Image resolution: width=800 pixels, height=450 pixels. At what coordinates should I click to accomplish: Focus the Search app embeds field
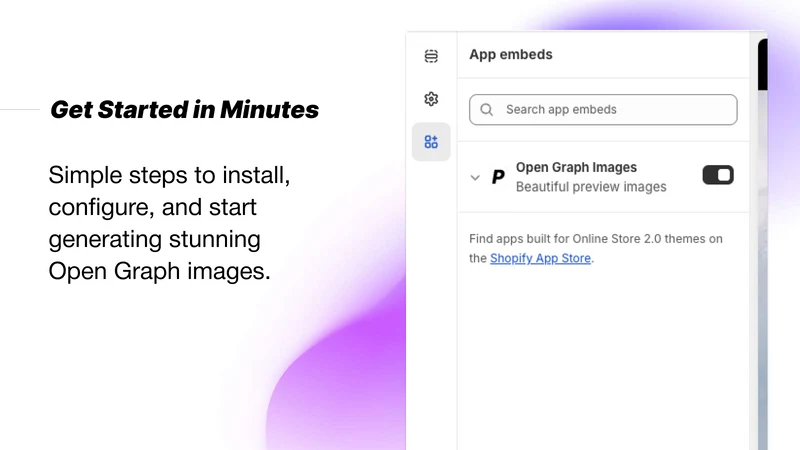pyautogui.click(x=603, y=110)
